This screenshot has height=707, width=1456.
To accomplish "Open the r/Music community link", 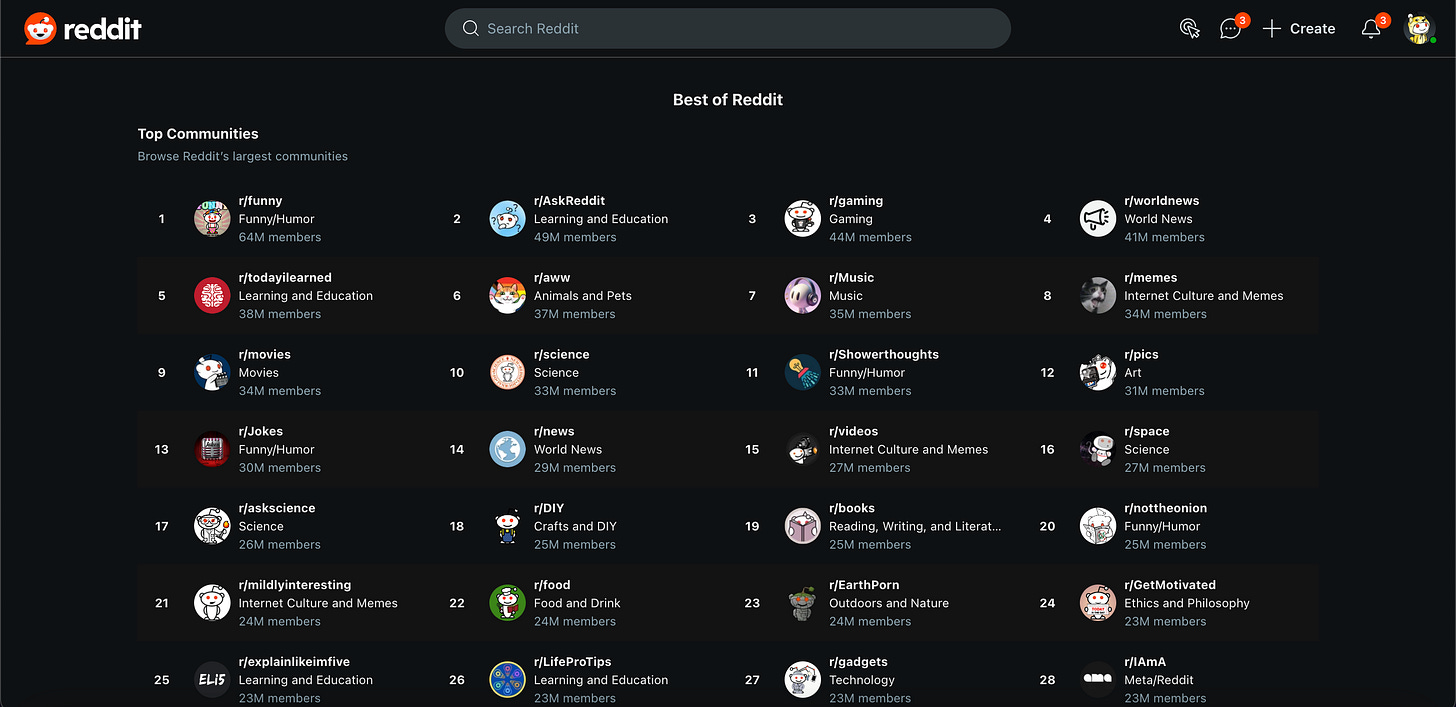I will click(x=851, y=278).
